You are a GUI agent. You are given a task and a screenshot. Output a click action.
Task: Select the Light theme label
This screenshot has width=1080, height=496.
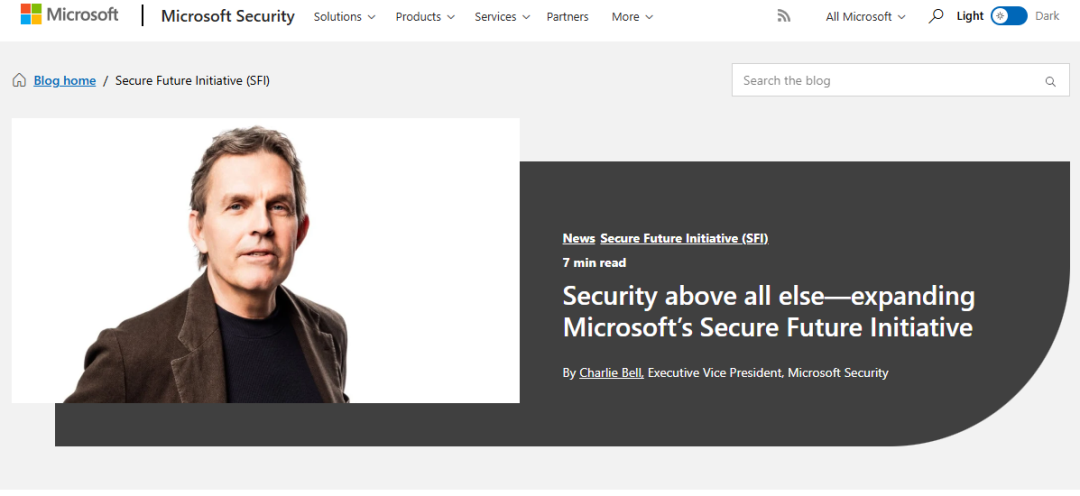point(970,16)
